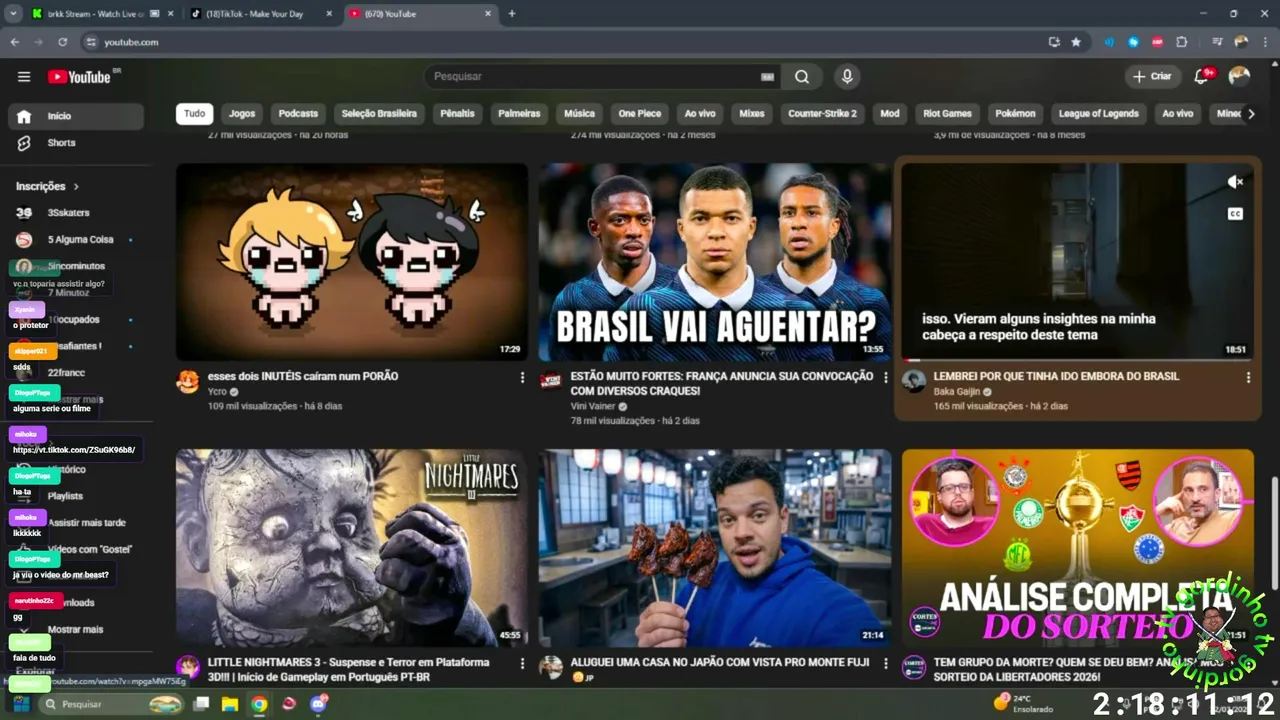
Task: Select the Tudo filter chip
Action: point(195,114)
